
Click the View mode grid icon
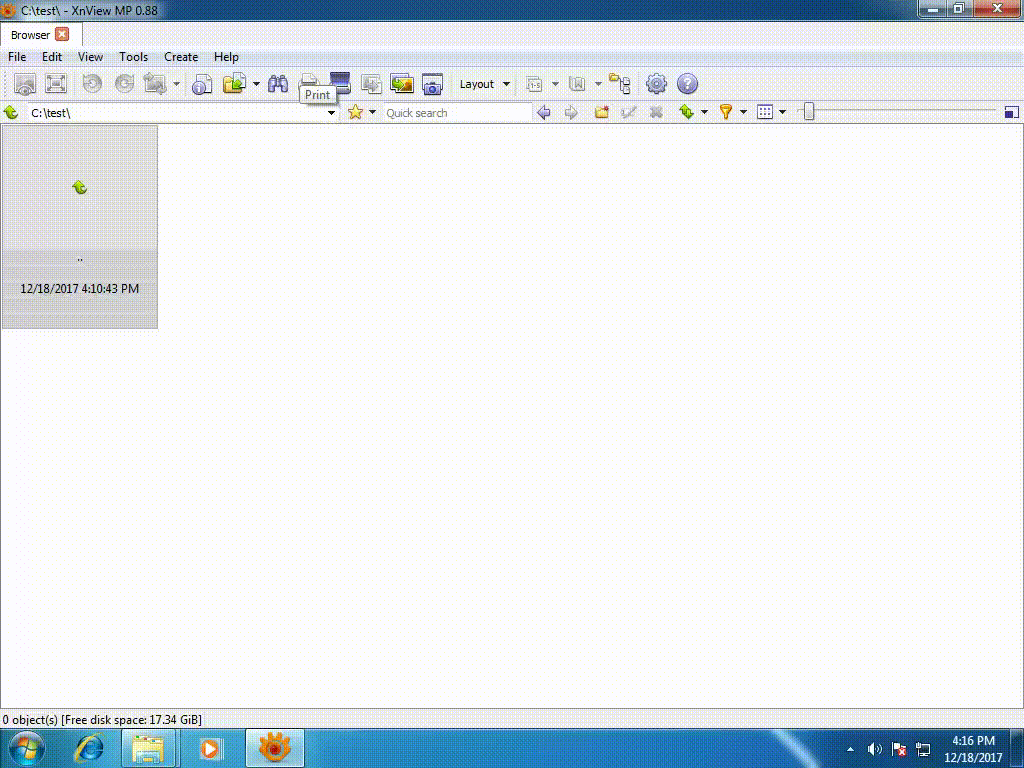pyautogui.click(x=765, y=112)
